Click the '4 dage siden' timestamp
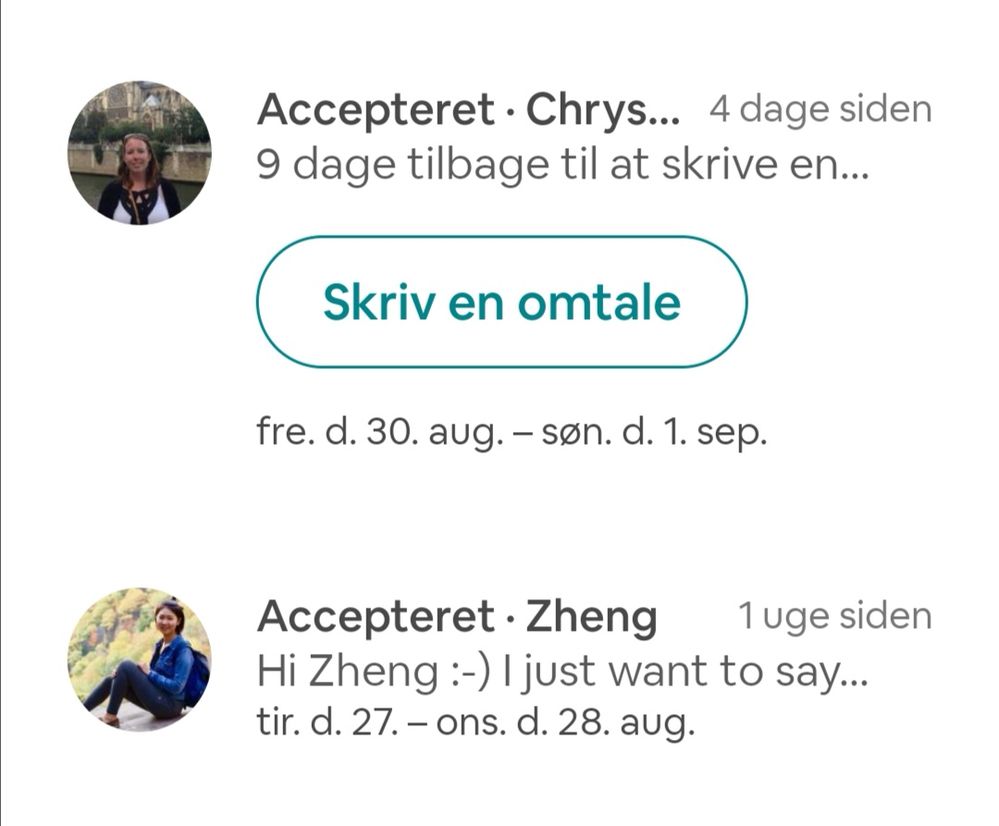 pos(820,110)
